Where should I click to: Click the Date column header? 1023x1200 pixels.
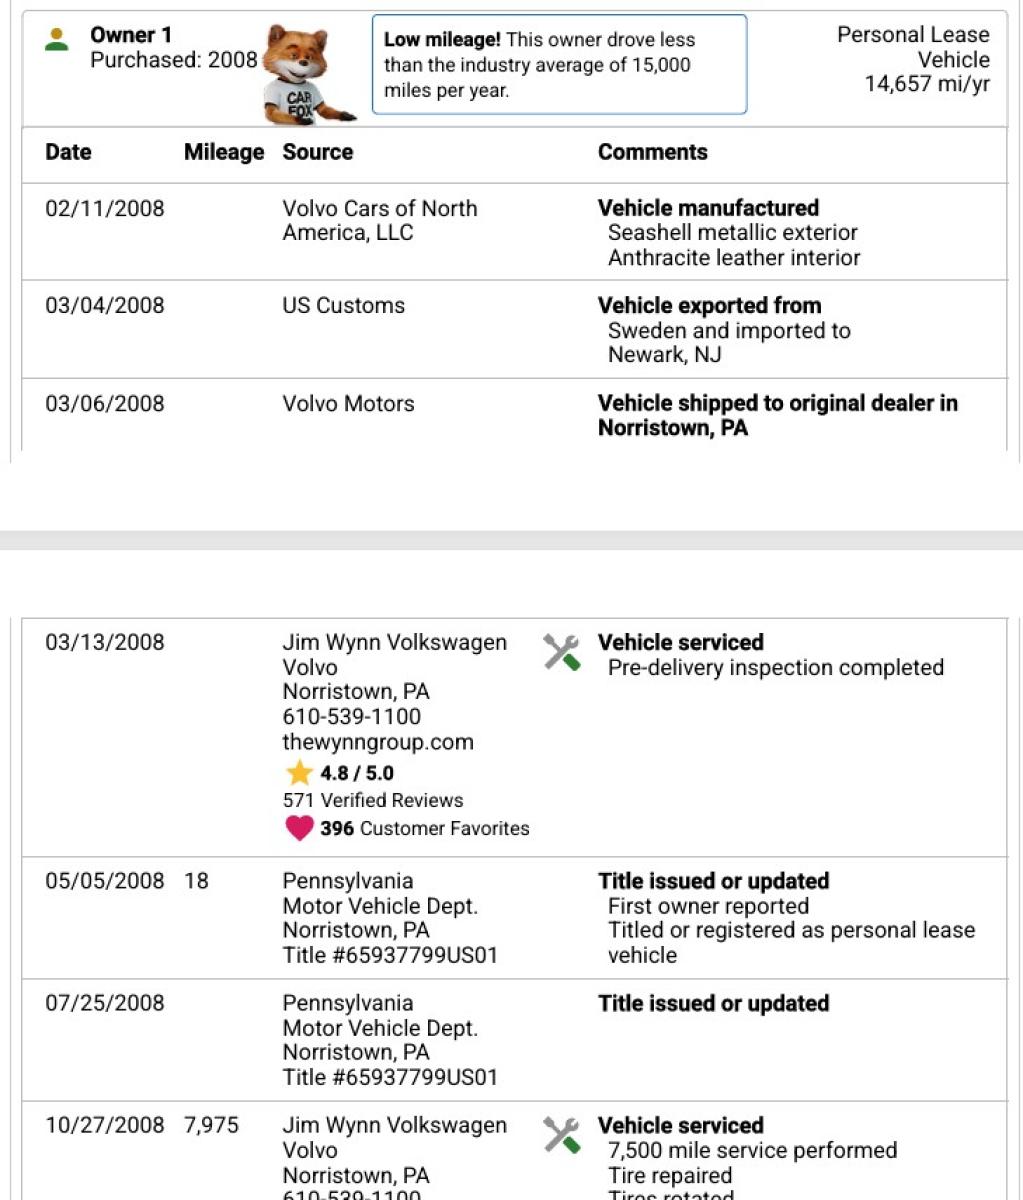click(x=68, y=152)
